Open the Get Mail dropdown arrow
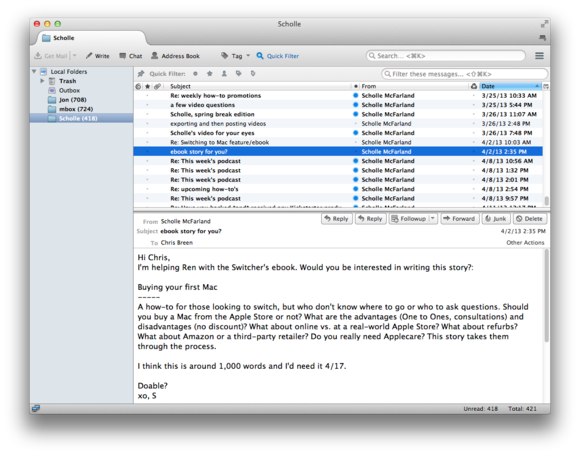580x455 pixels. click(74, 56)
